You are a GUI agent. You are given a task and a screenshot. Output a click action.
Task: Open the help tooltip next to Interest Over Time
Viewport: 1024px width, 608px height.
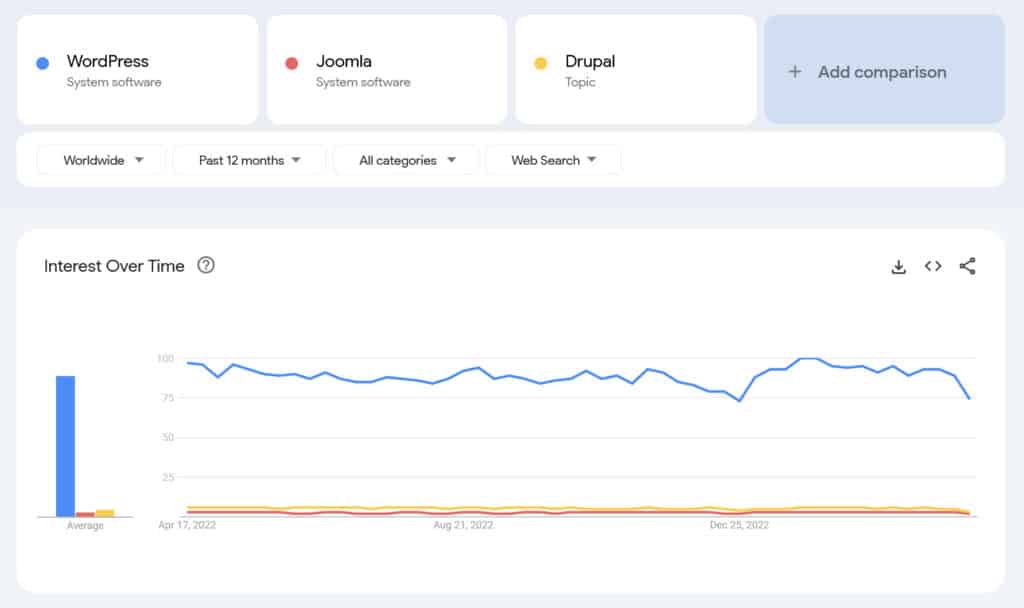pyautogui.click(x=207, y=266)
